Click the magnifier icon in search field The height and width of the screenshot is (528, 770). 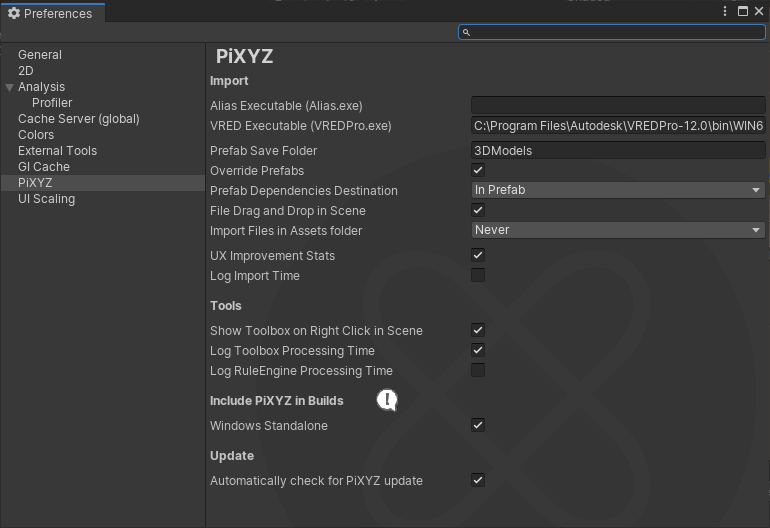466,32
